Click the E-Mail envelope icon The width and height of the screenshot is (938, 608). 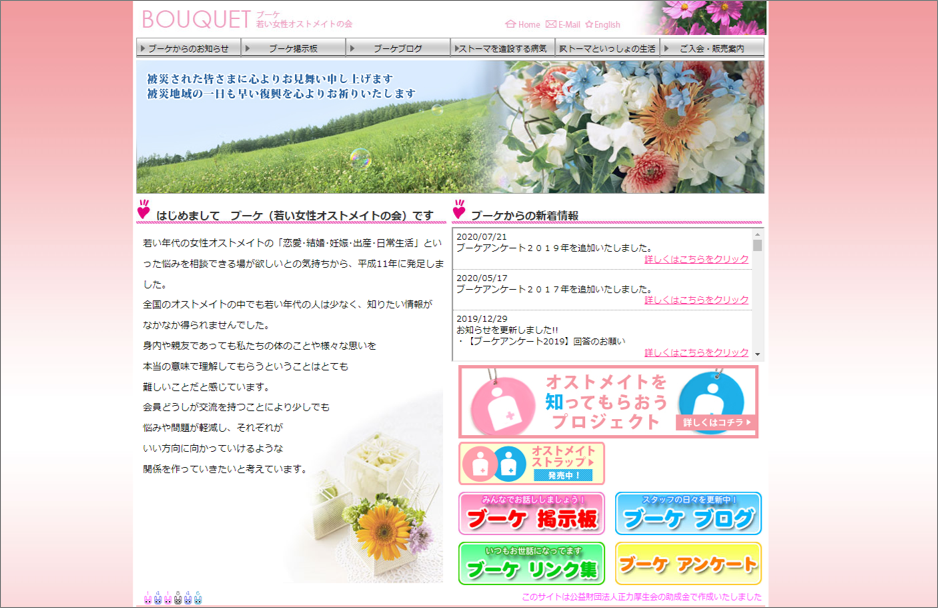click(551, 25)
